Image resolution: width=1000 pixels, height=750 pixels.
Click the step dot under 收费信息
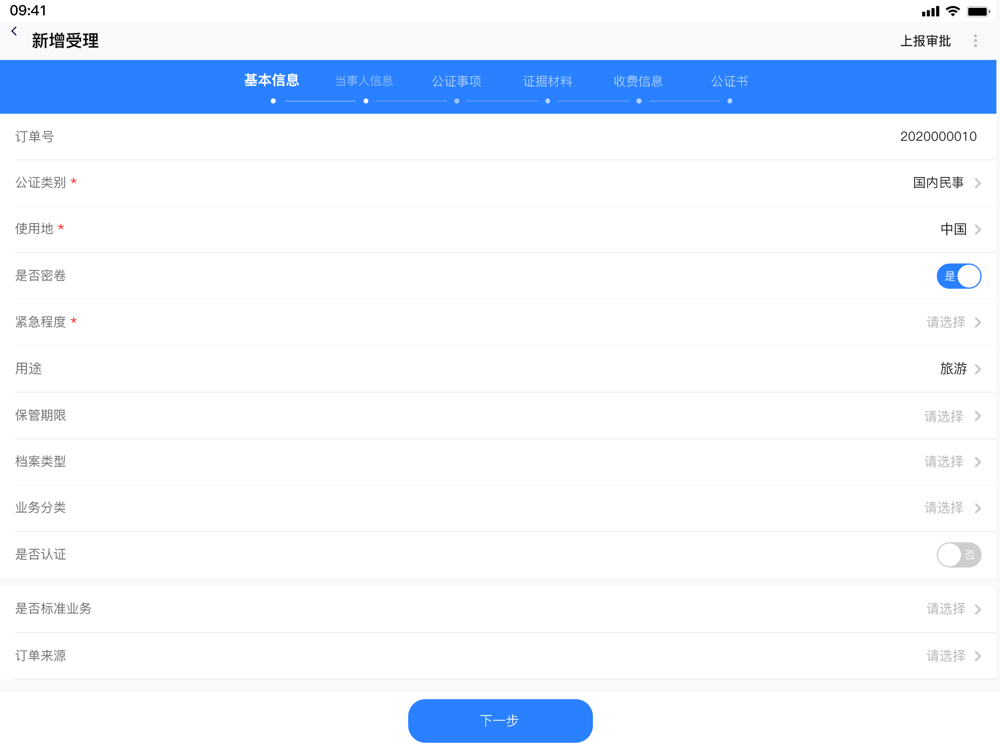[638, 101]
